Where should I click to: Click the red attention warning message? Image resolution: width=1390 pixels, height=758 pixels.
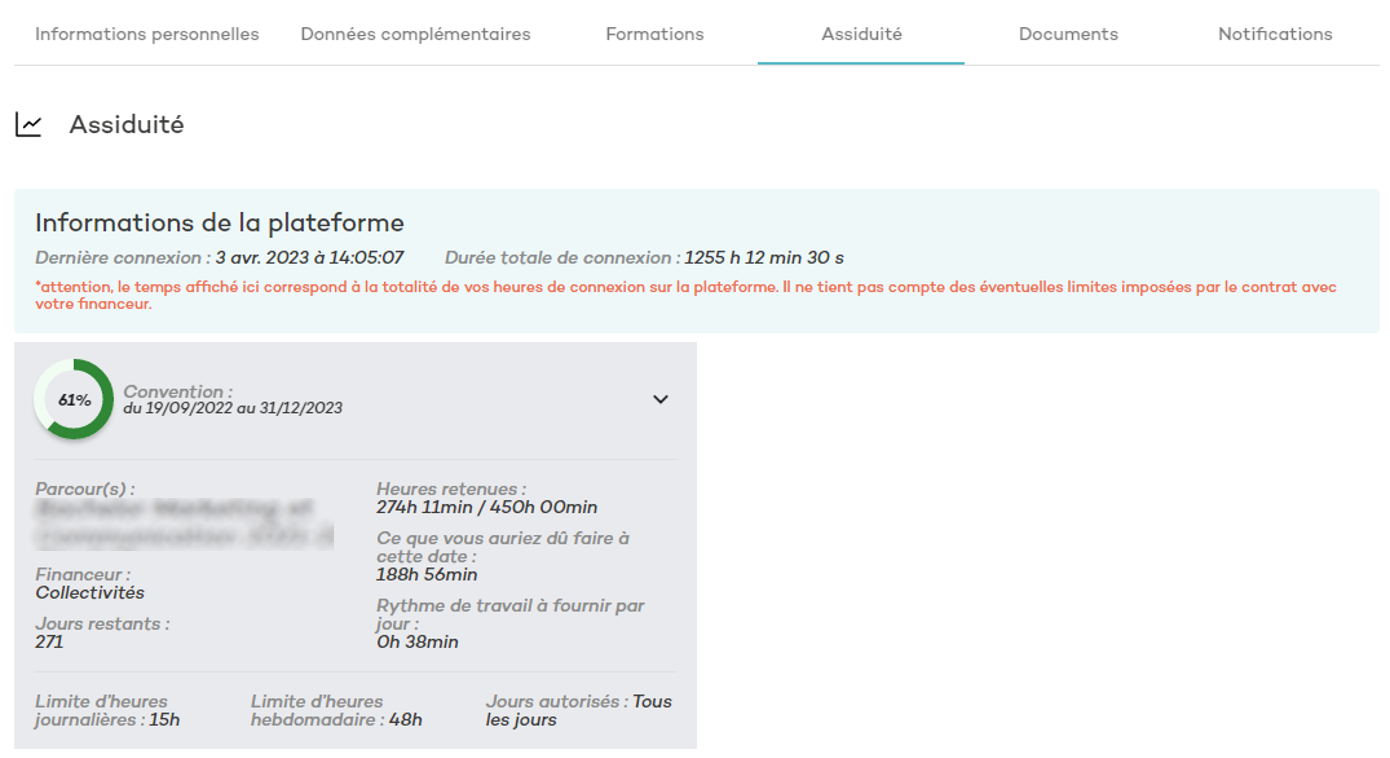point(685,295)
